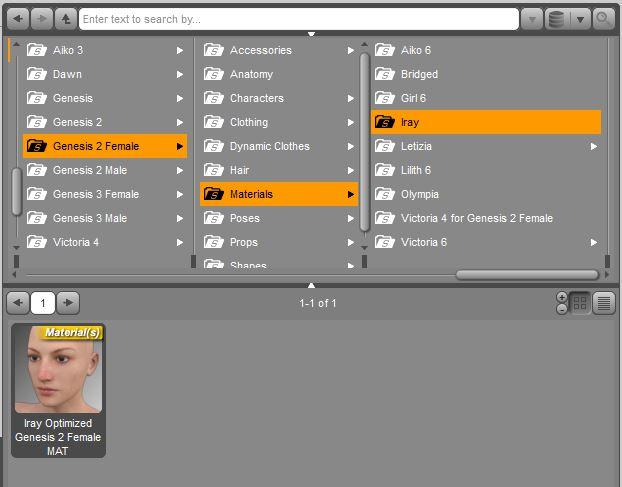Click the database content icon
The width and height of the screenshot is (622, 487).
557,19
